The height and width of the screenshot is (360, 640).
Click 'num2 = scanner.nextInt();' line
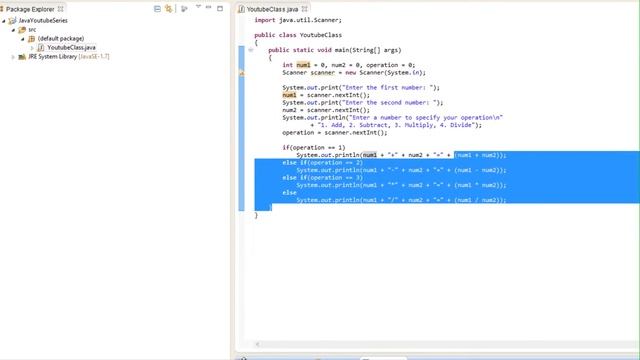[x=326, y=110]
